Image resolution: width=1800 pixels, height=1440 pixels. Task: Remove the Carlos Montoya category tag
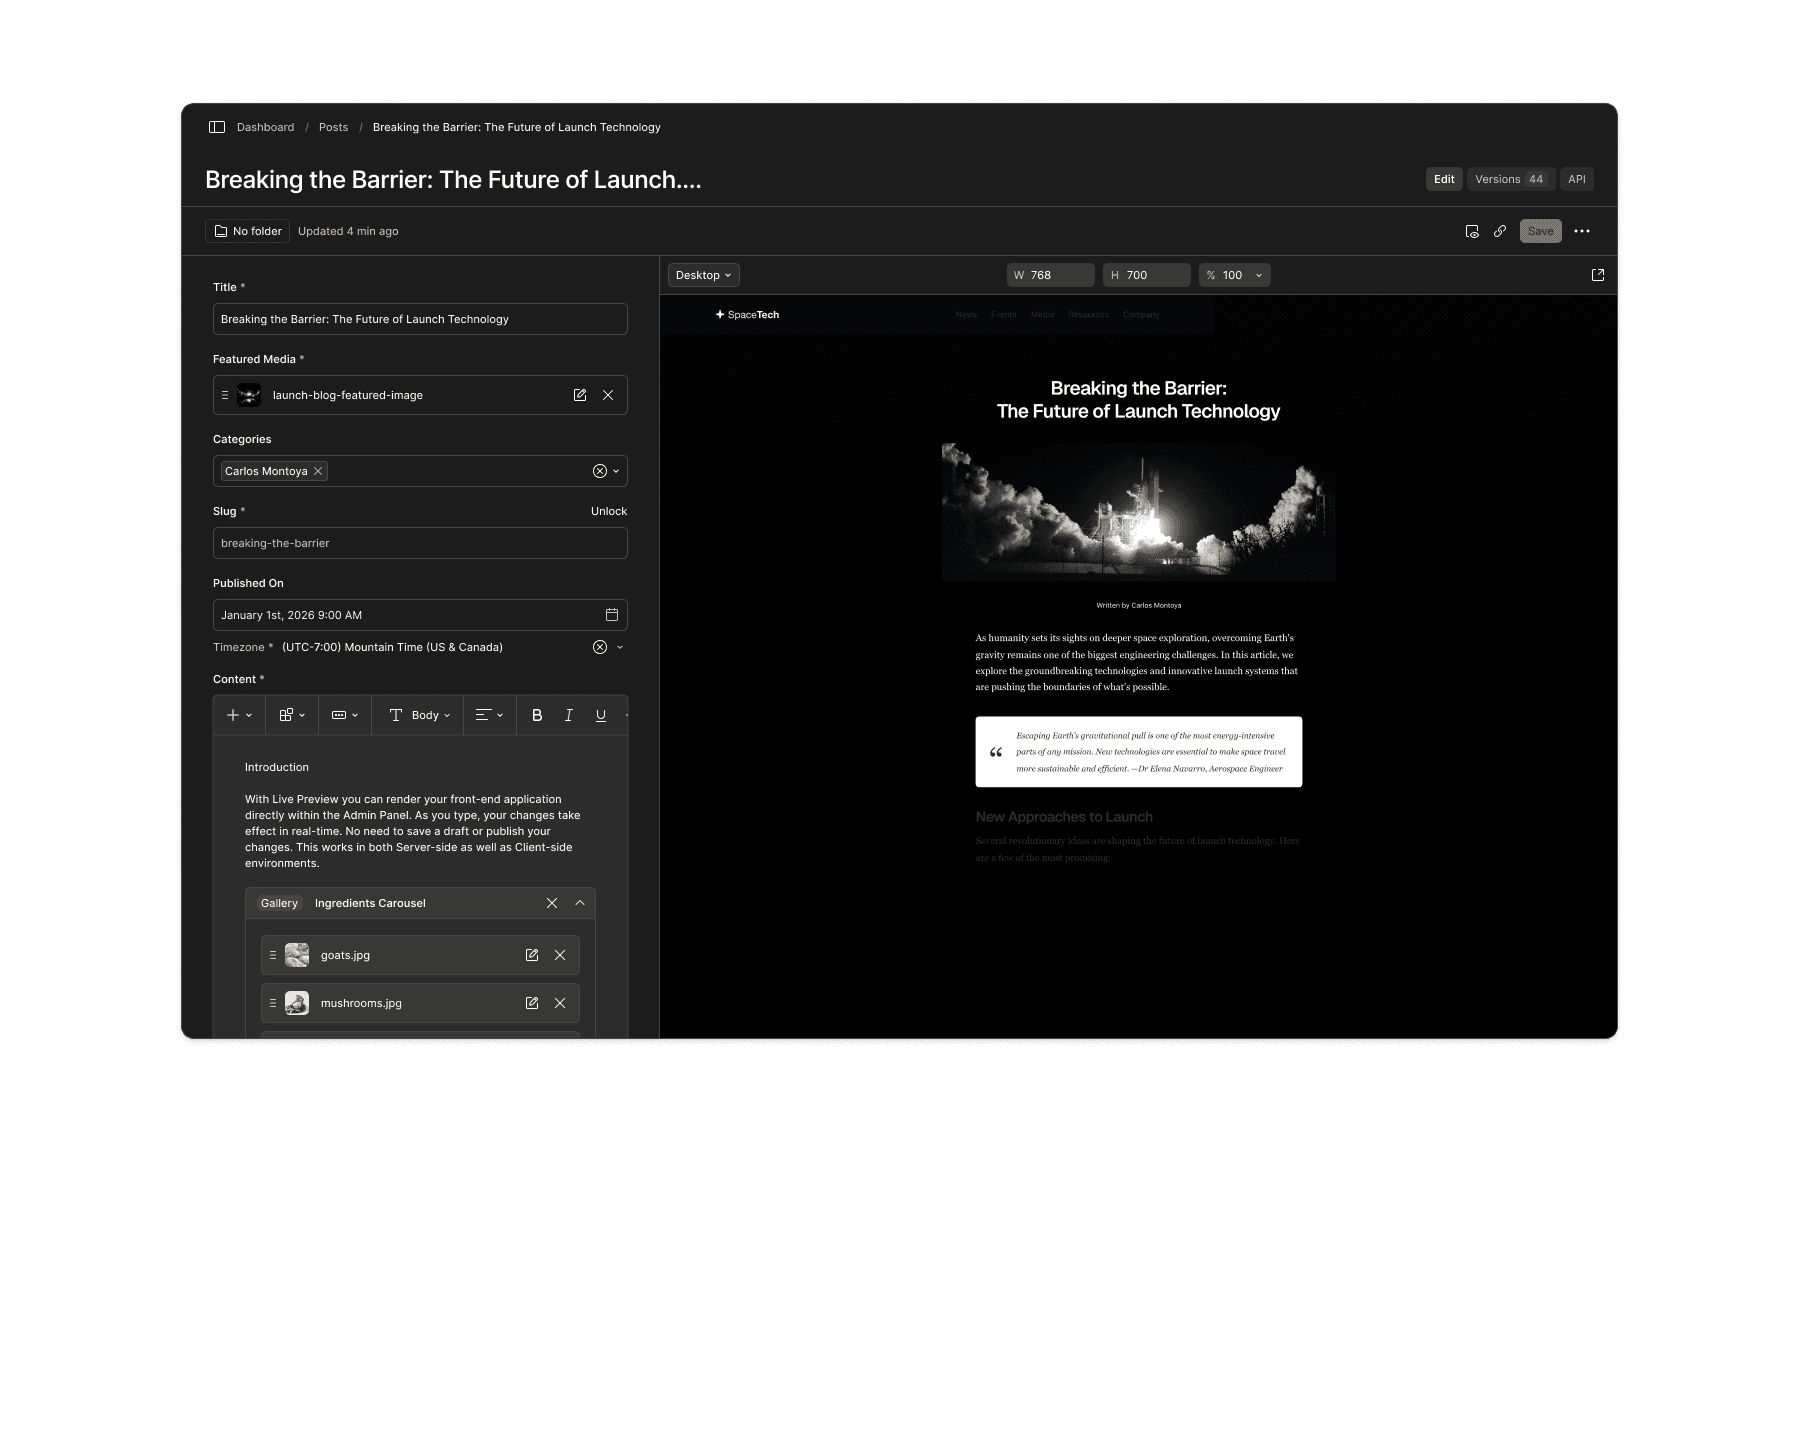[318, 471]
